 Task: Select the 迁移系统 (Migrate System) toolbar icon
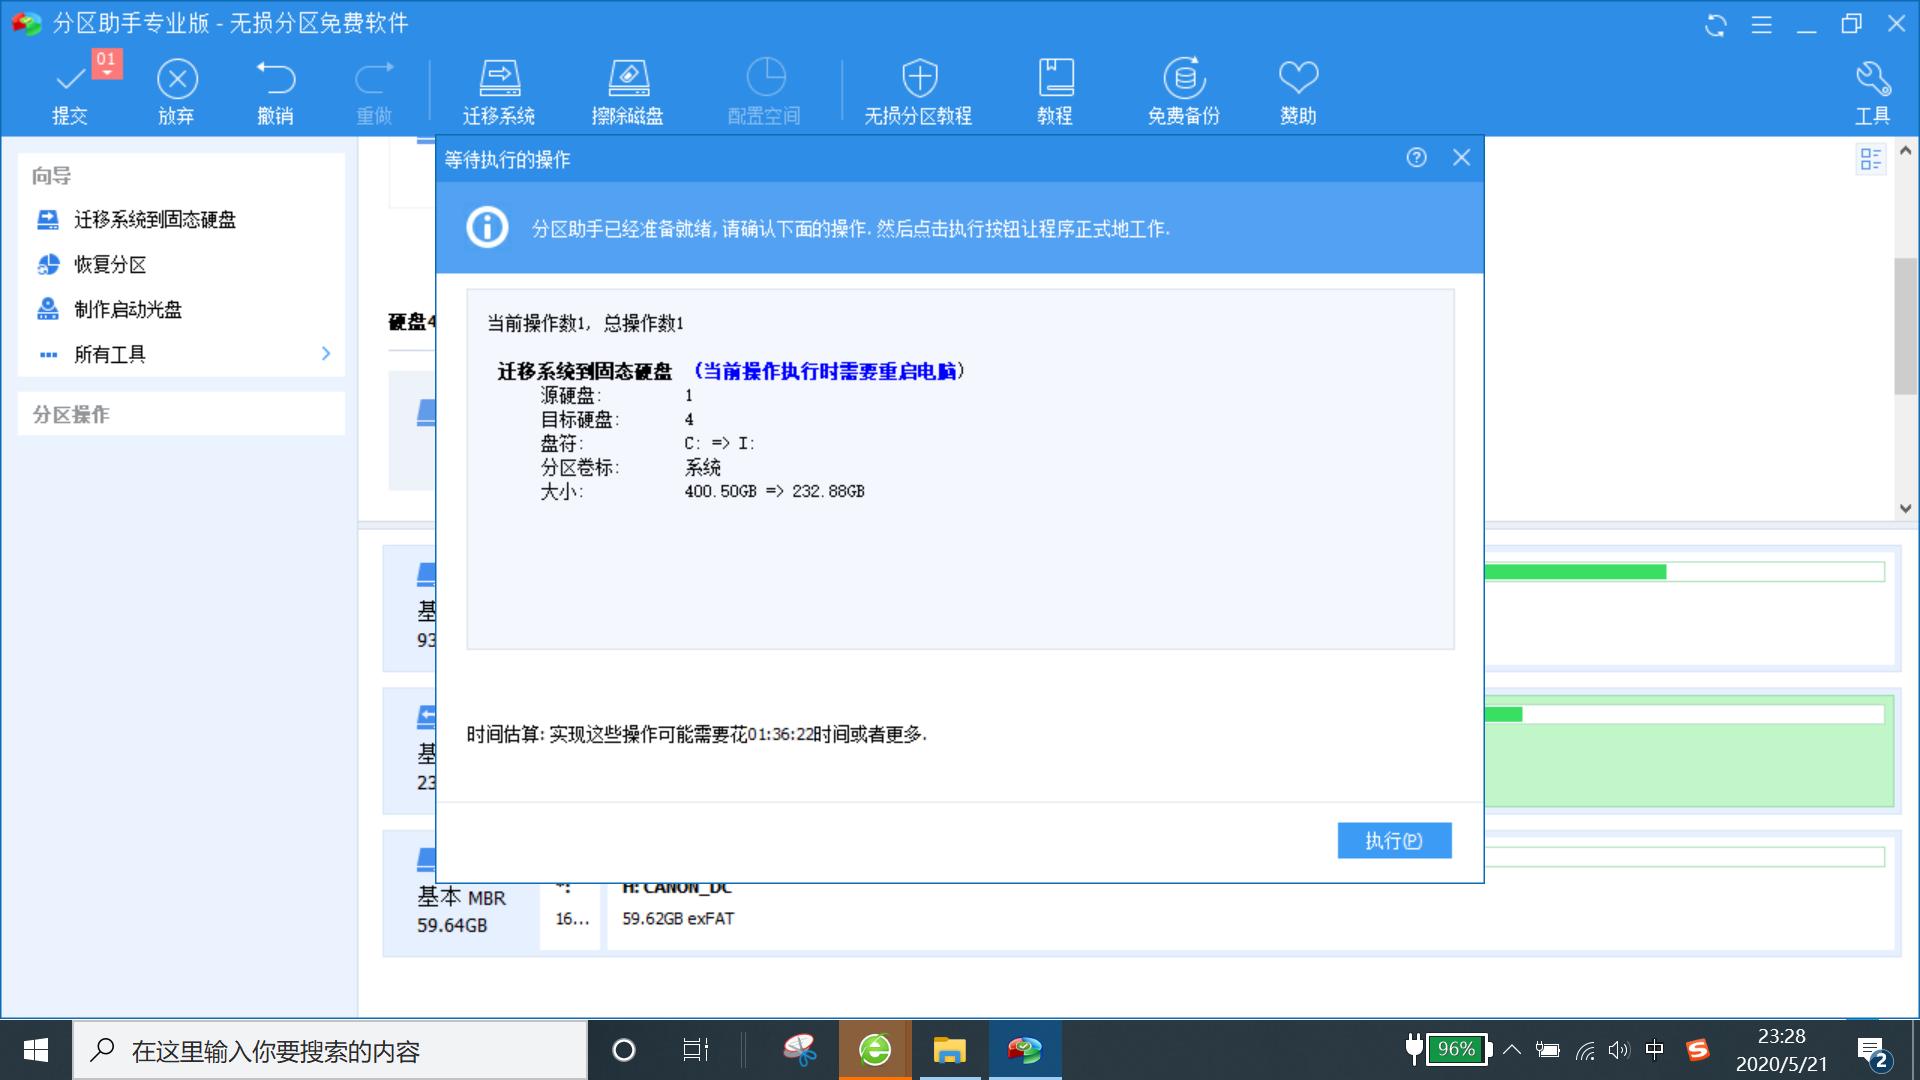pos(497,88)
